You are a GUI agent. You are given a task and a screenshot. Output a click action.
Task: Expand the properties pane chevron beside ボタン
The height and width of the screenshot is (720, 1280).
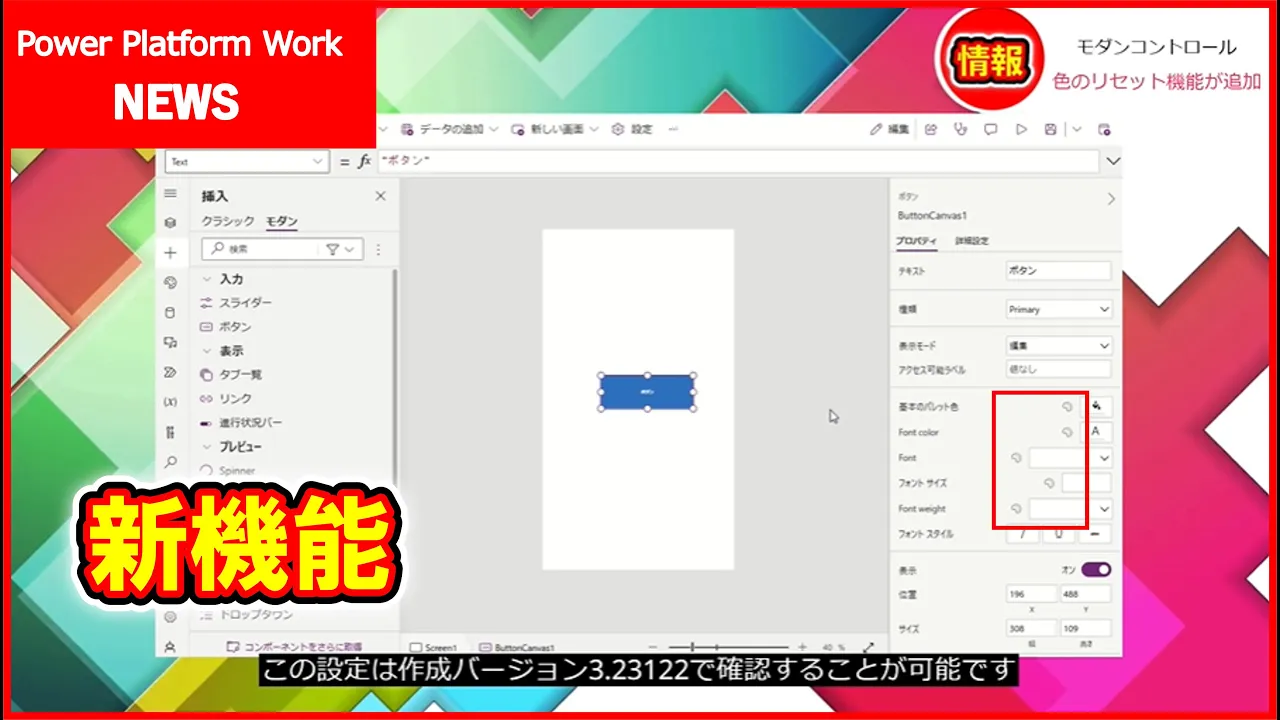pos(1111,199)
